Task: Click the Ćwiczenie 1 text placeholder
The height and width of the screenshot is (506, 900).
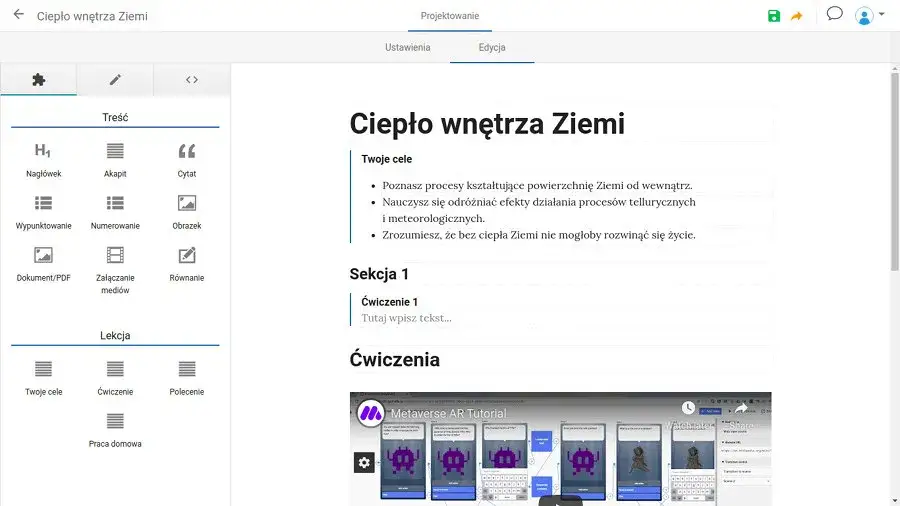Action: click(406, 318)
